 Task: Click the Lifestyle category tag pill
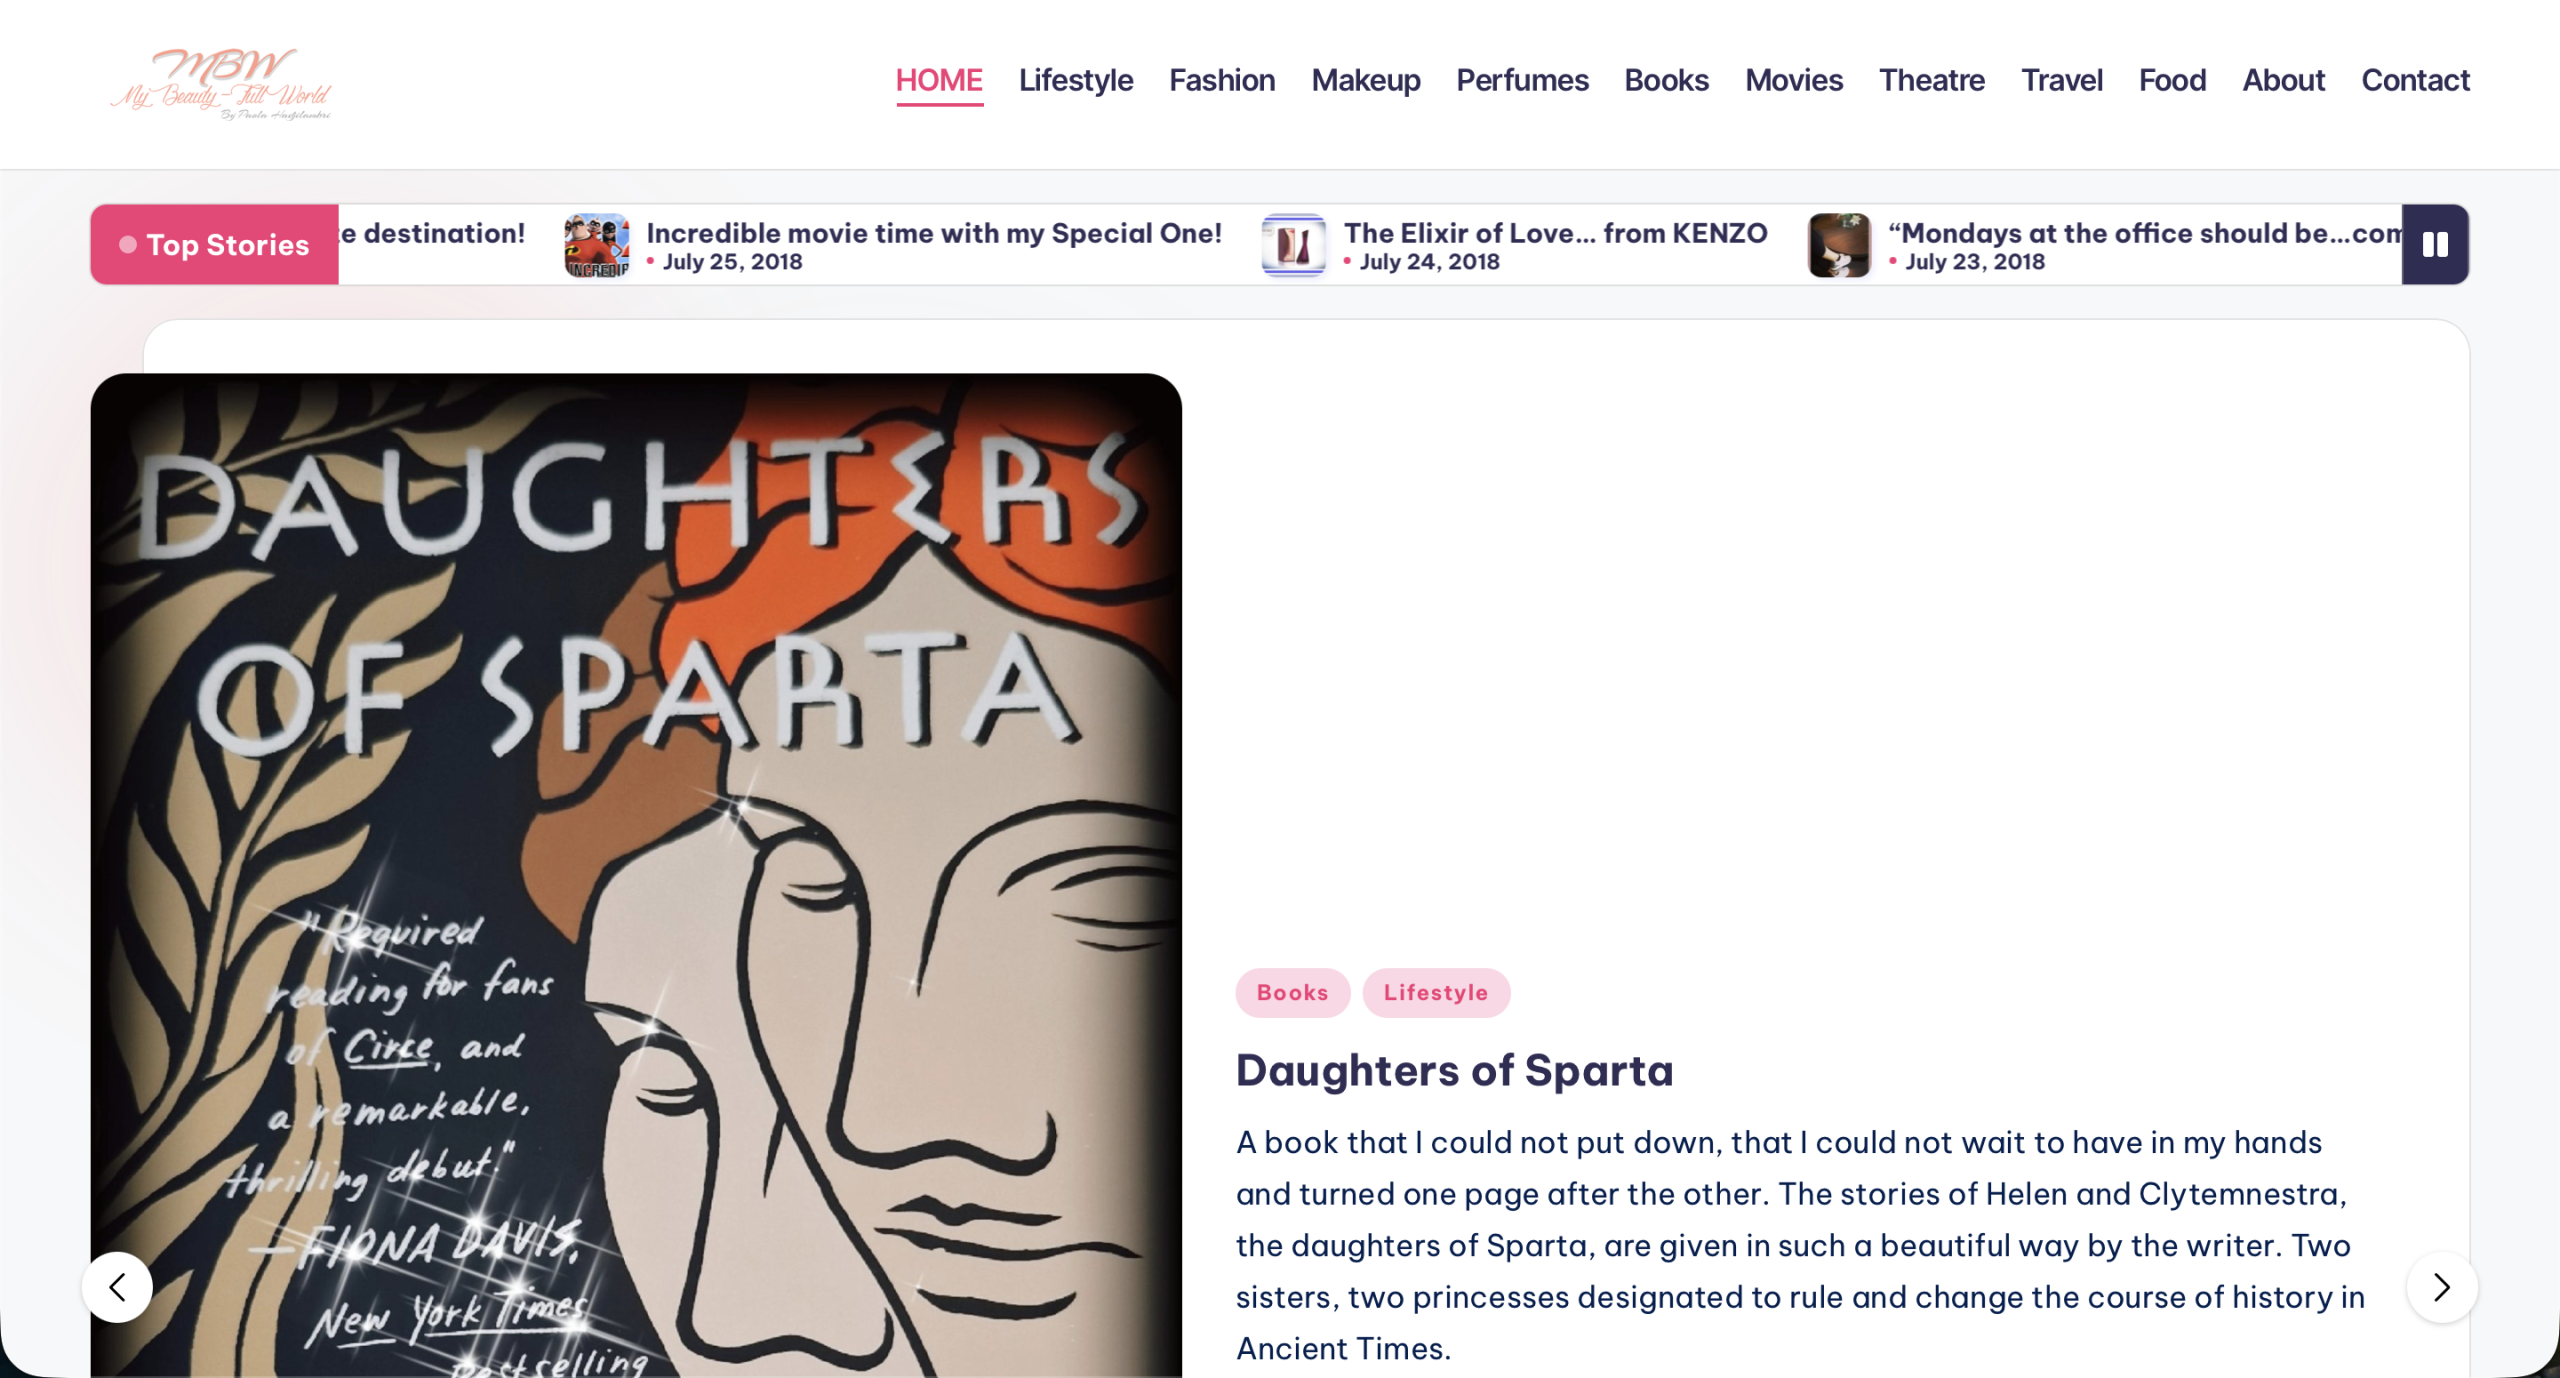click(x=1436, y=993)
